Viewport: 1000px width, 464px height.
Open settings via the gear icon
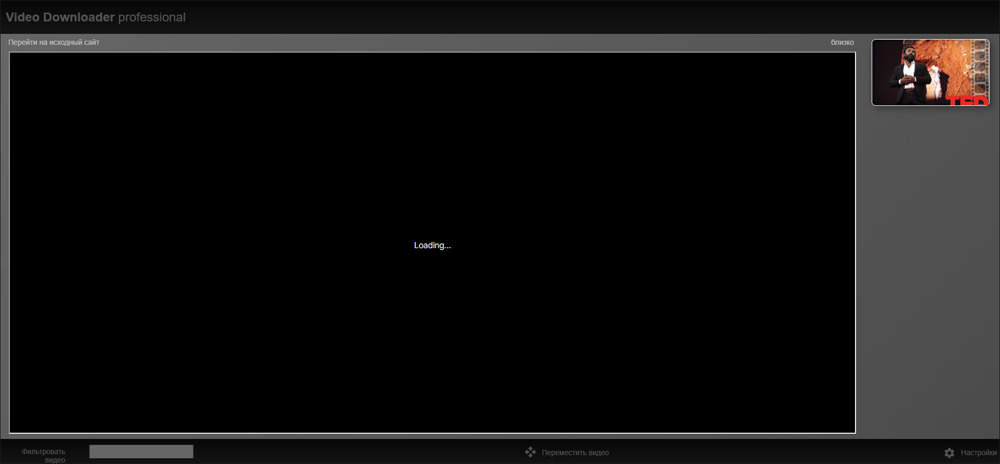(949, 453)
